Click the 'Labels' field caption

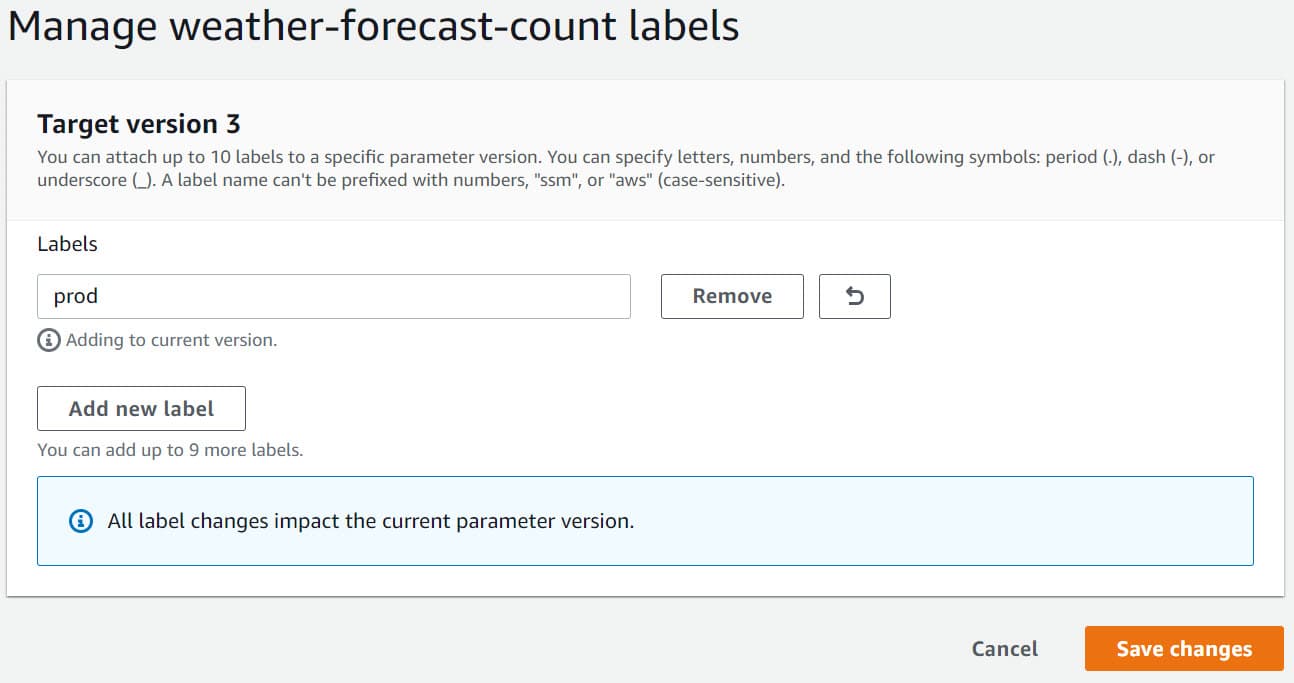pos(67,244)
